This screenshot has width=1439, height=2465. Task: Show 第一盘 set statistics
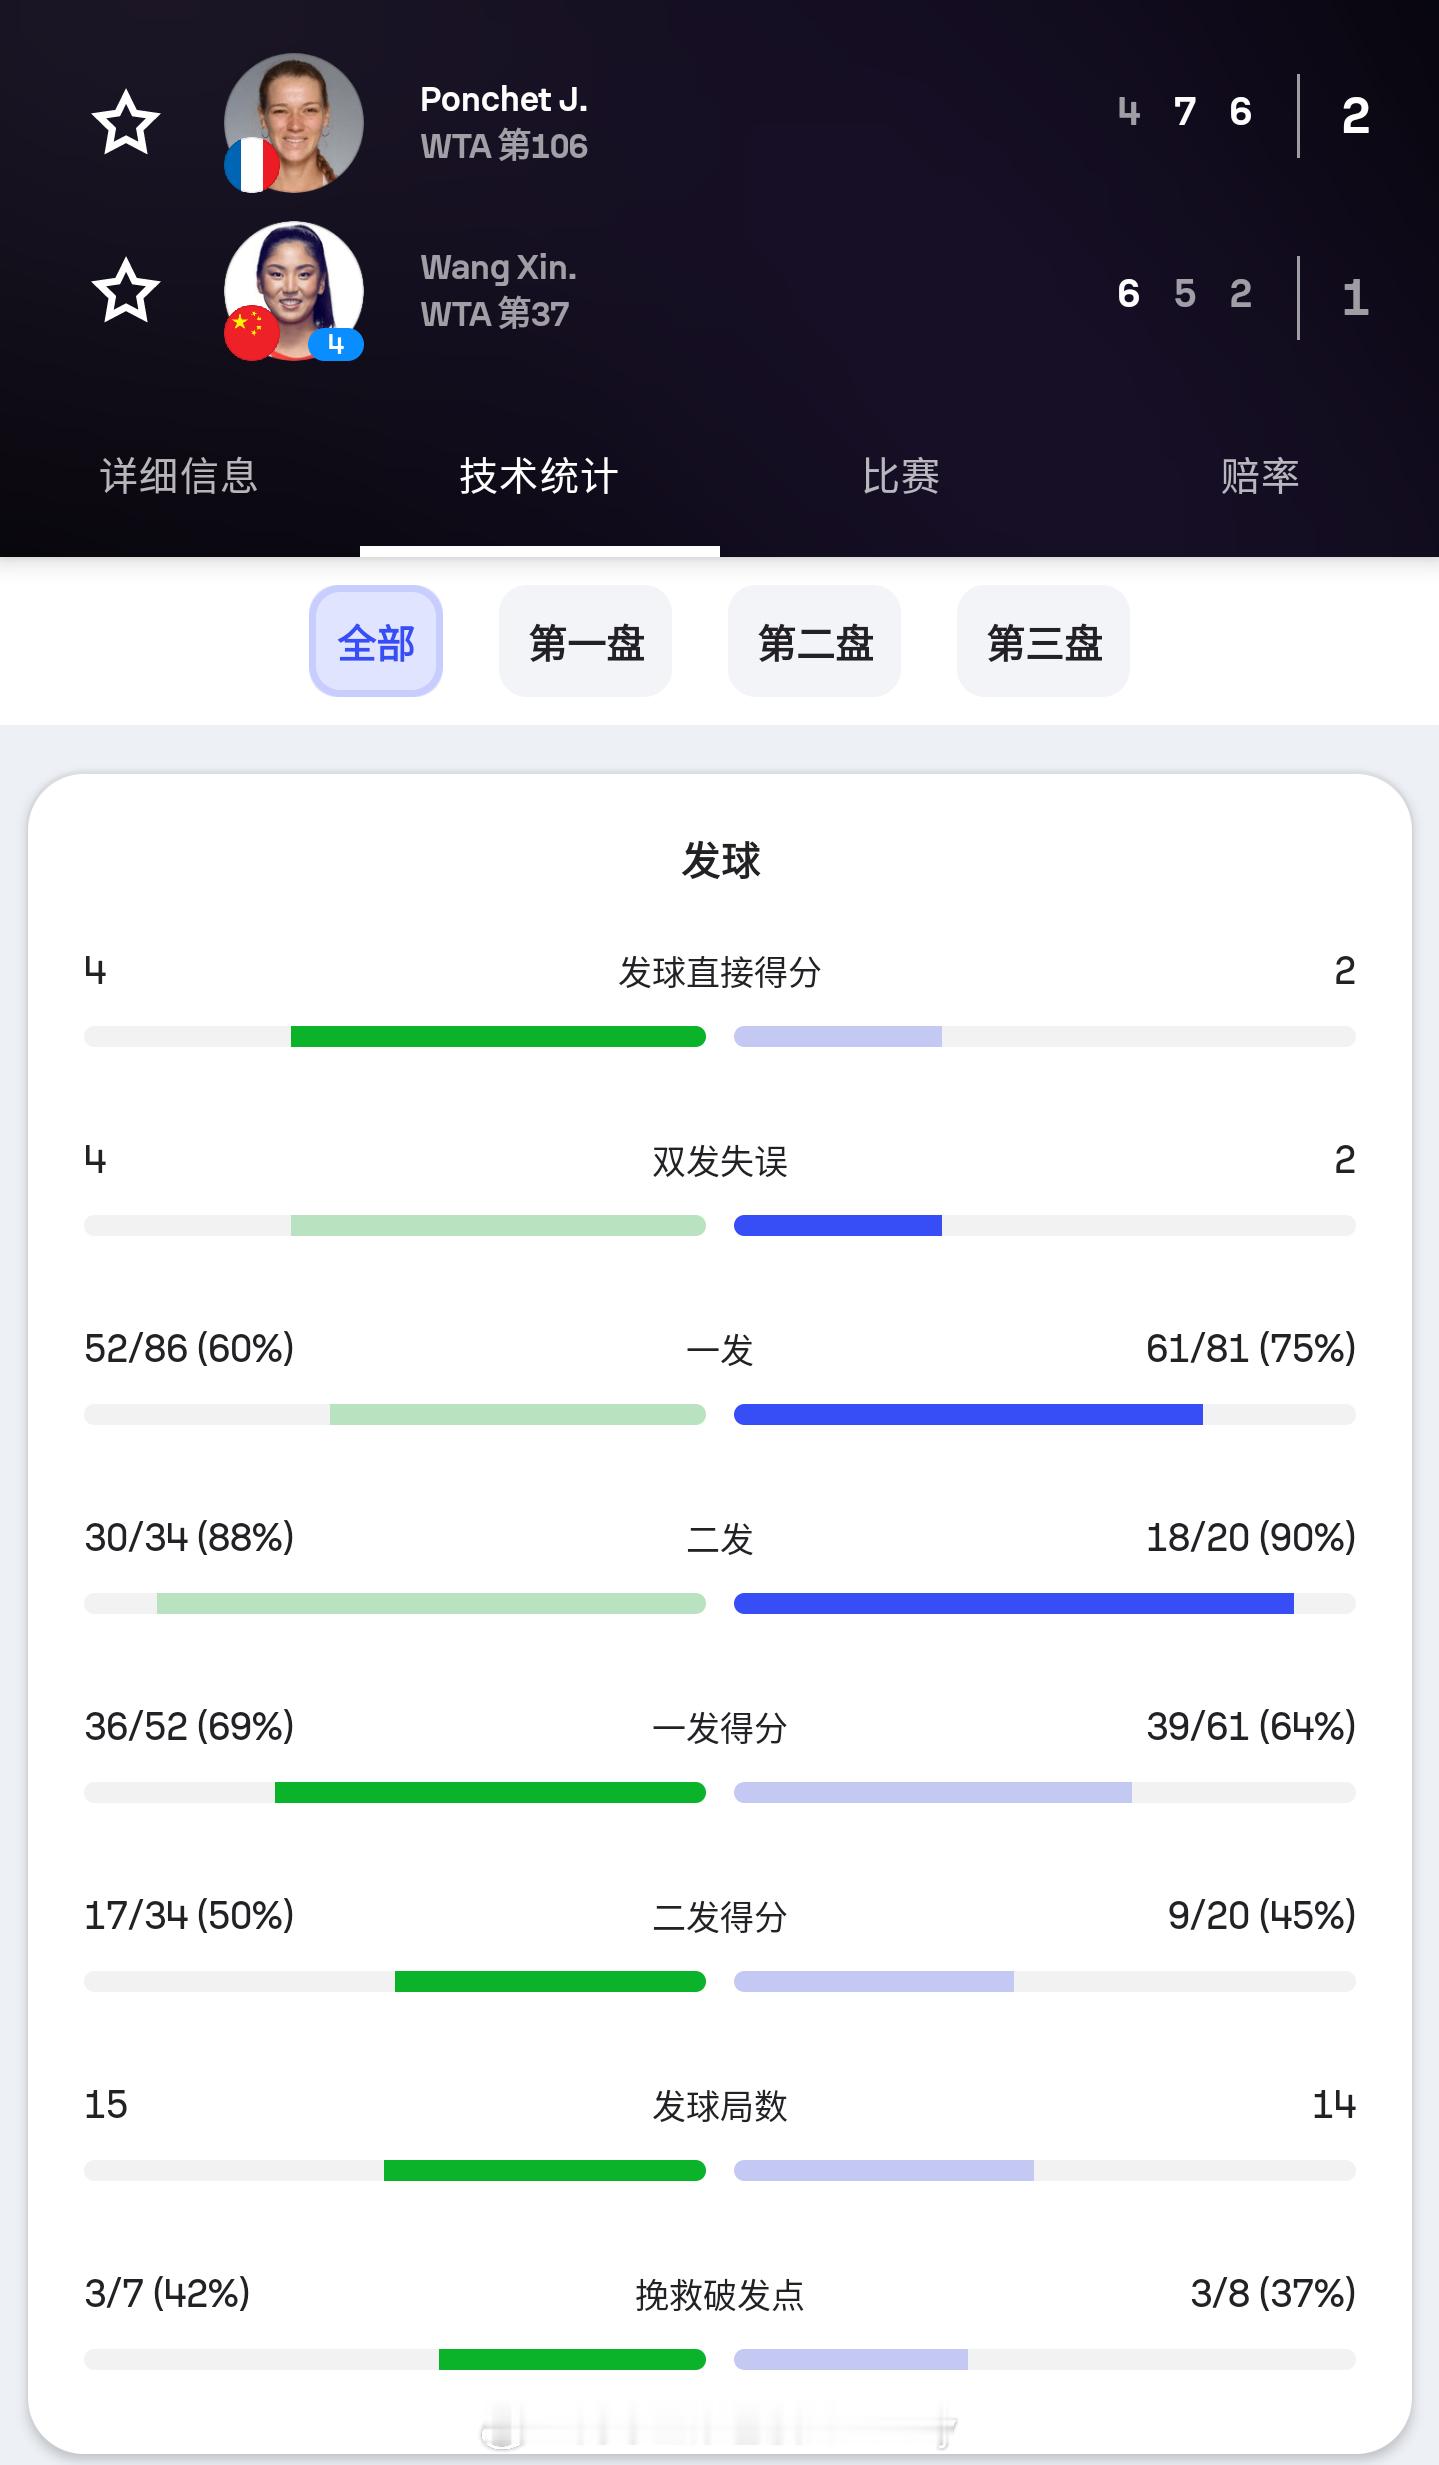[586, 641]
